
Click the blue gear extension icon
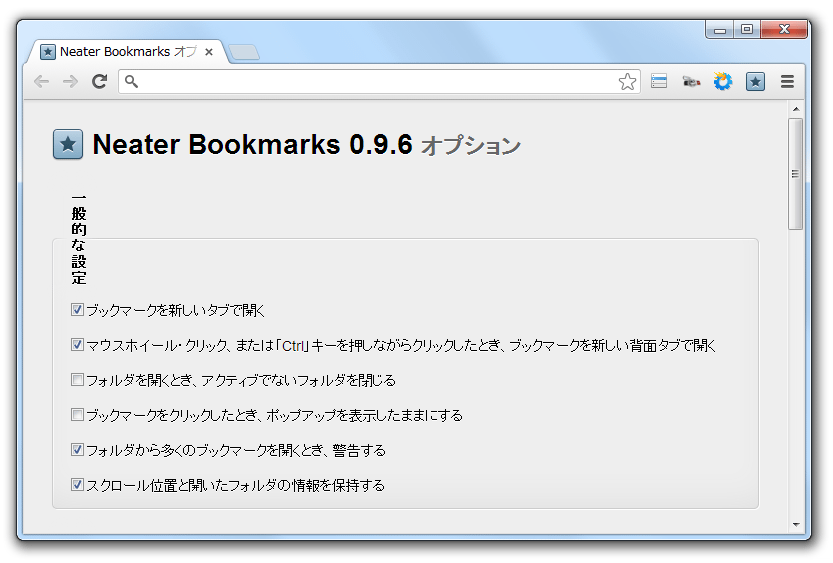[722, 81]
